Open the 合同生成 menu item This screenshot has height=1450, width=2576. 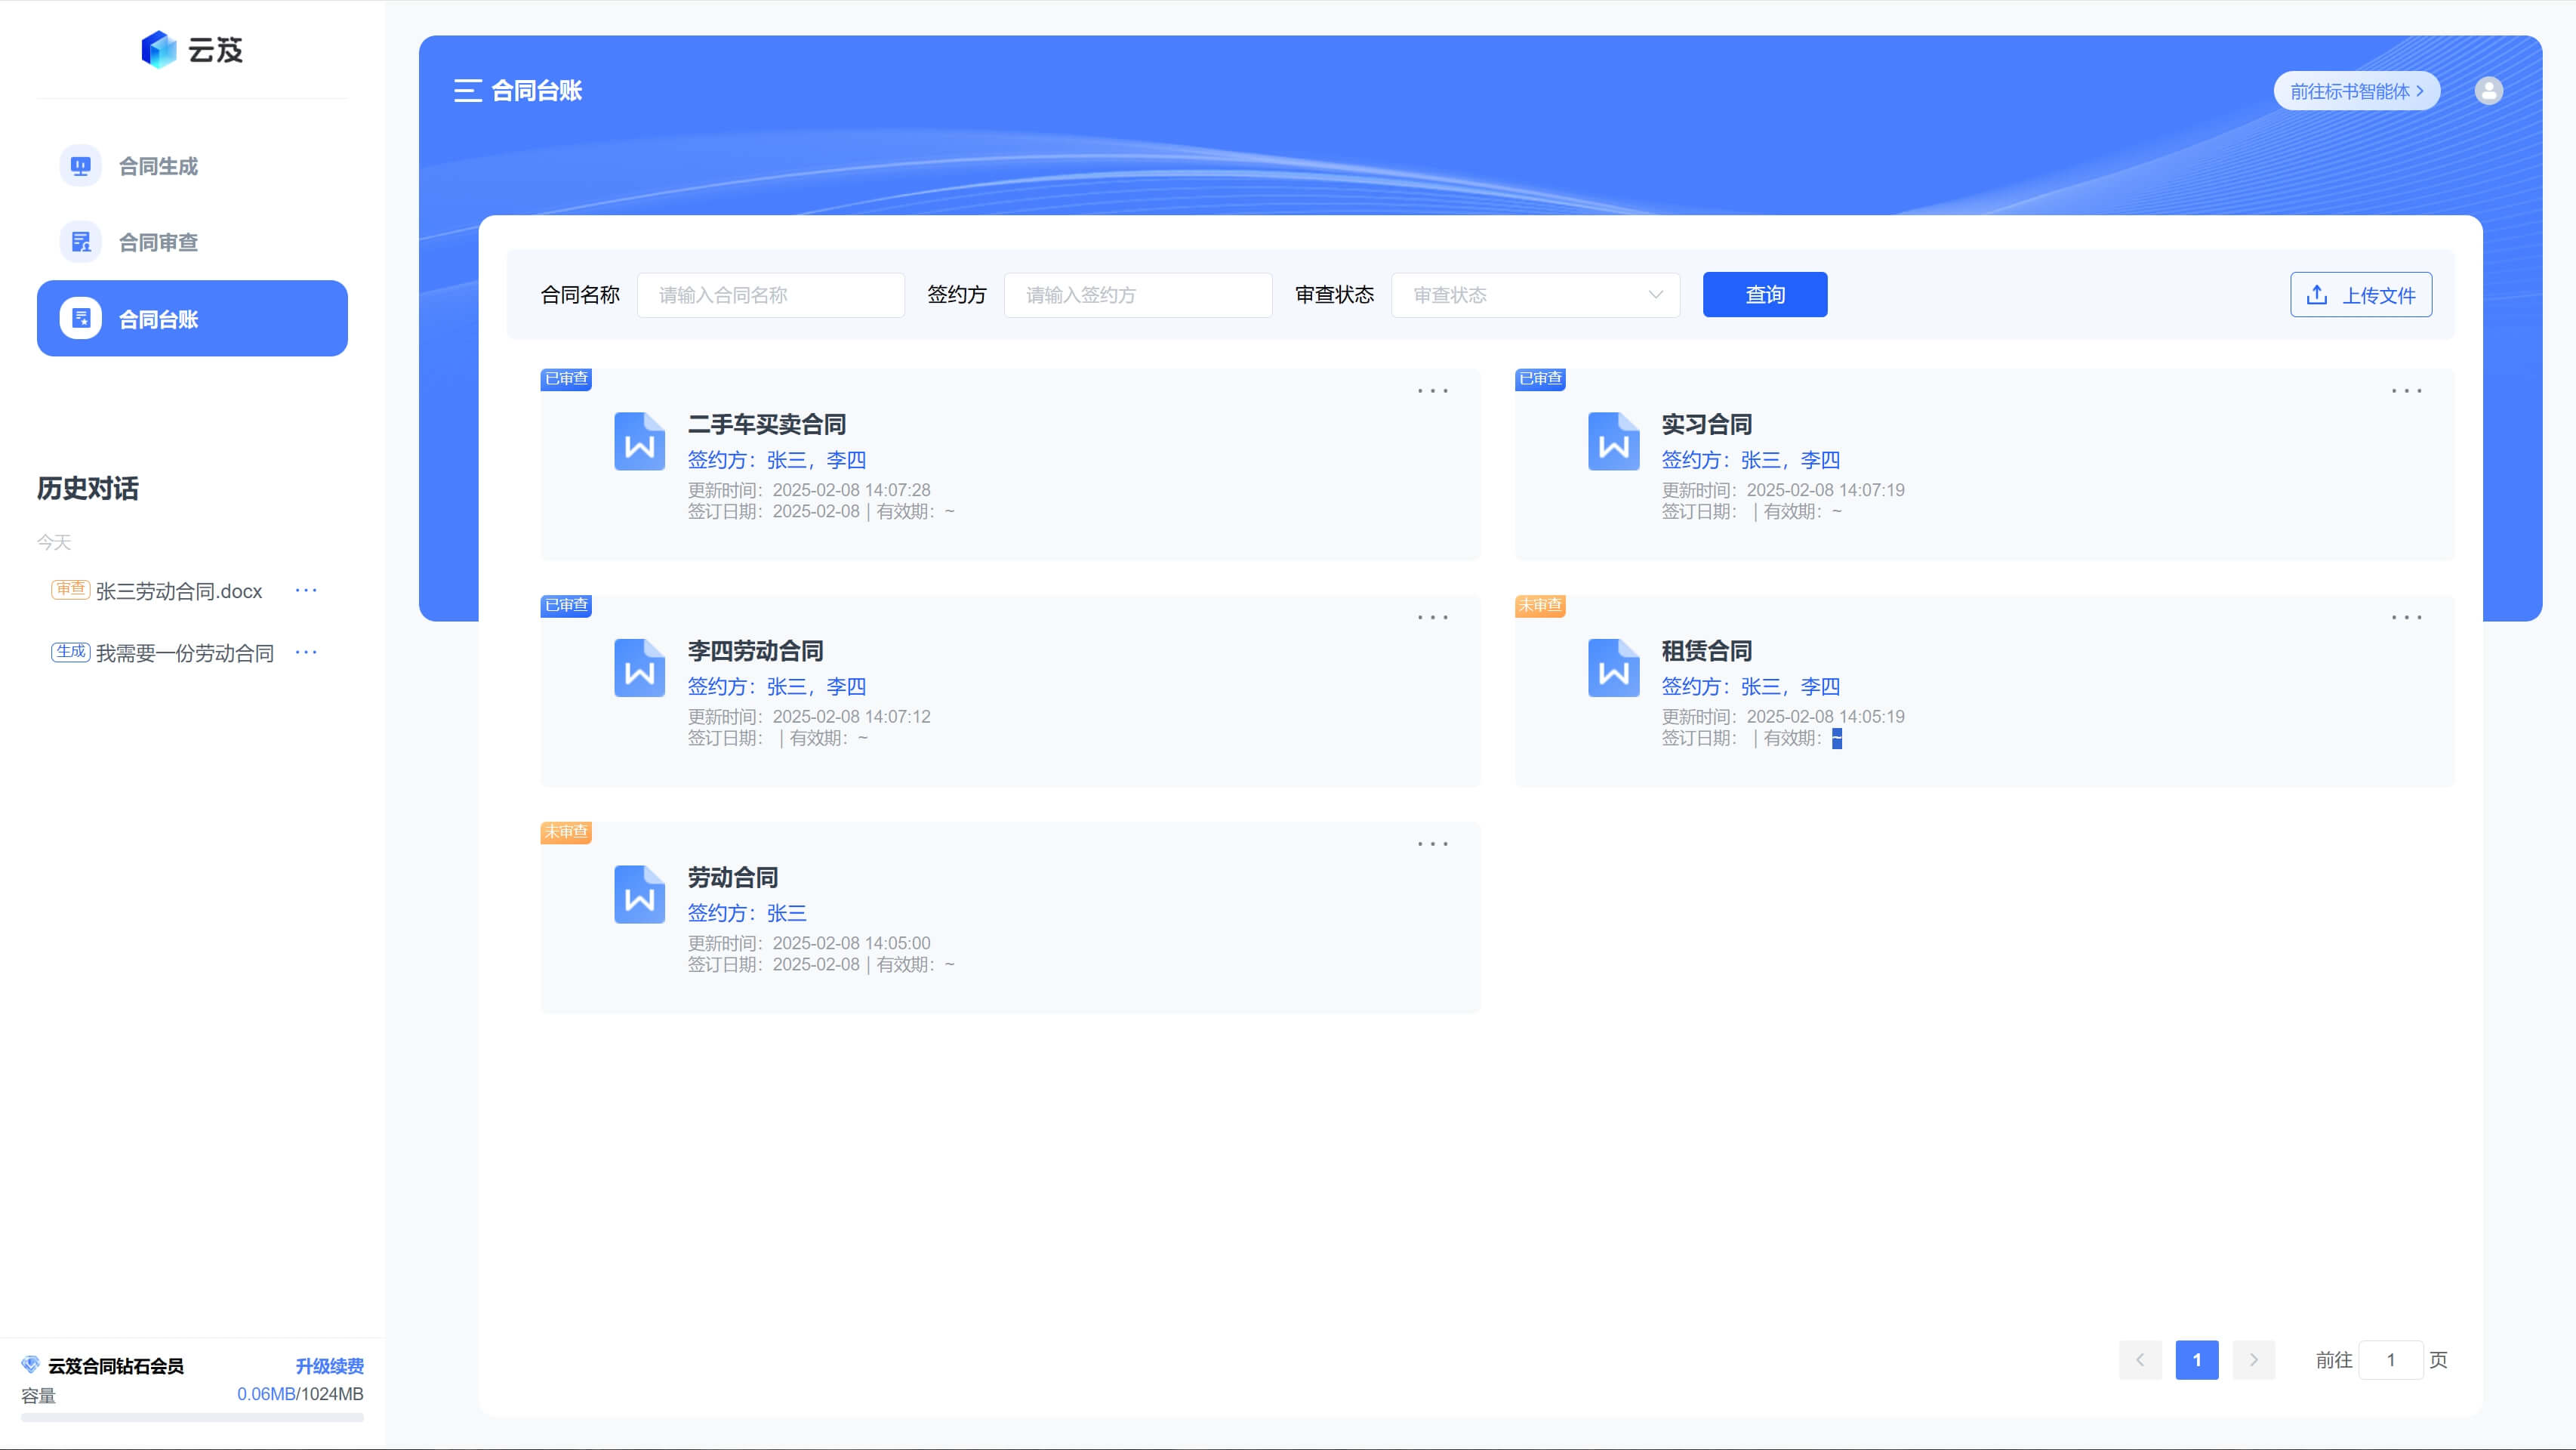[158, 166]
